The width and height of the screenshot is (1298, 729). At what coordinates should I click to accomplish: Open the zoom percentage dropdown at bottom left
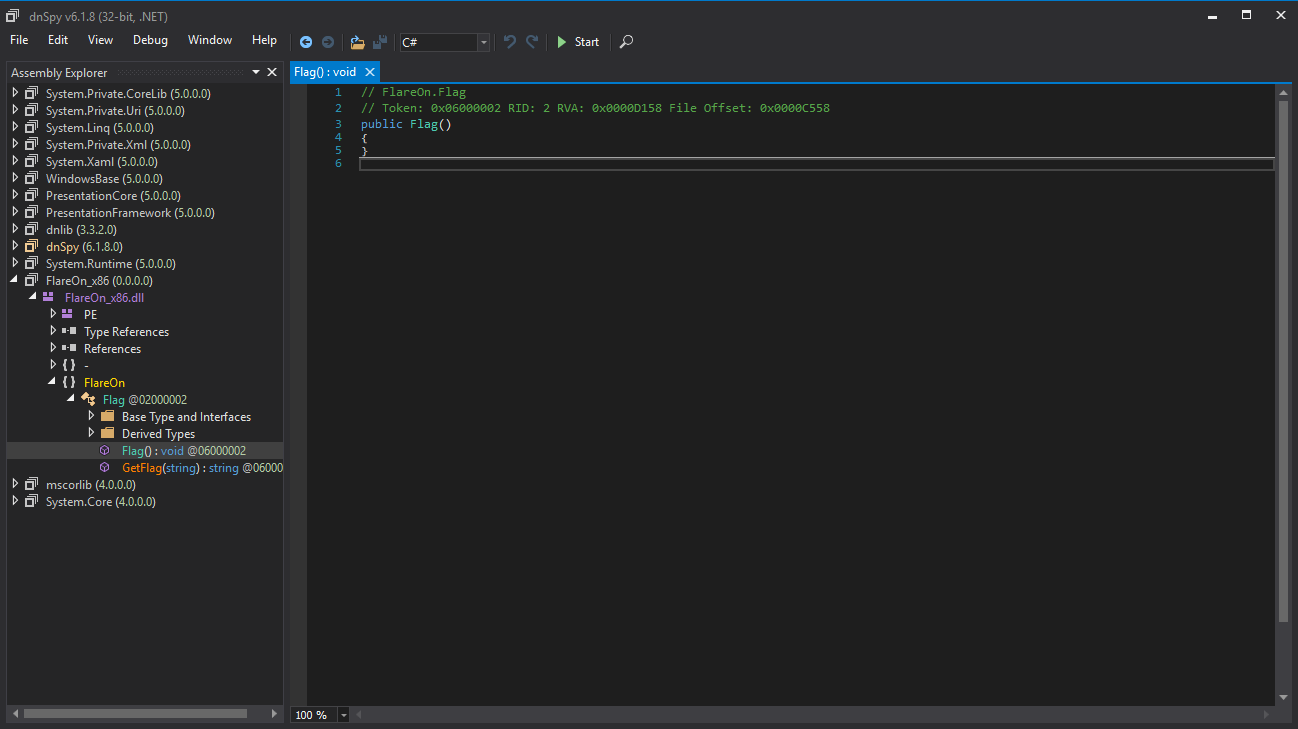(344, 714)
